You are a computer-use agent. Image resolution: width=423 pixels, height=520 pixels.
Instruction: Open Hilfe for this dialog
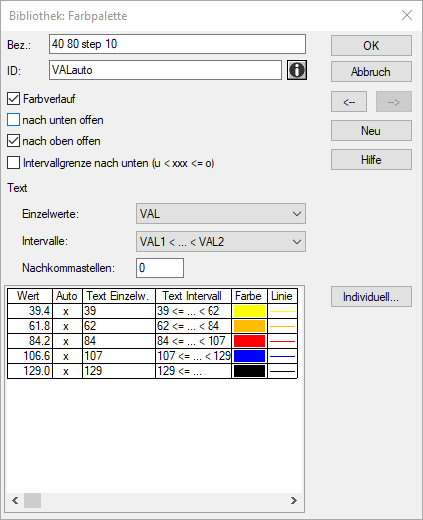371,160
